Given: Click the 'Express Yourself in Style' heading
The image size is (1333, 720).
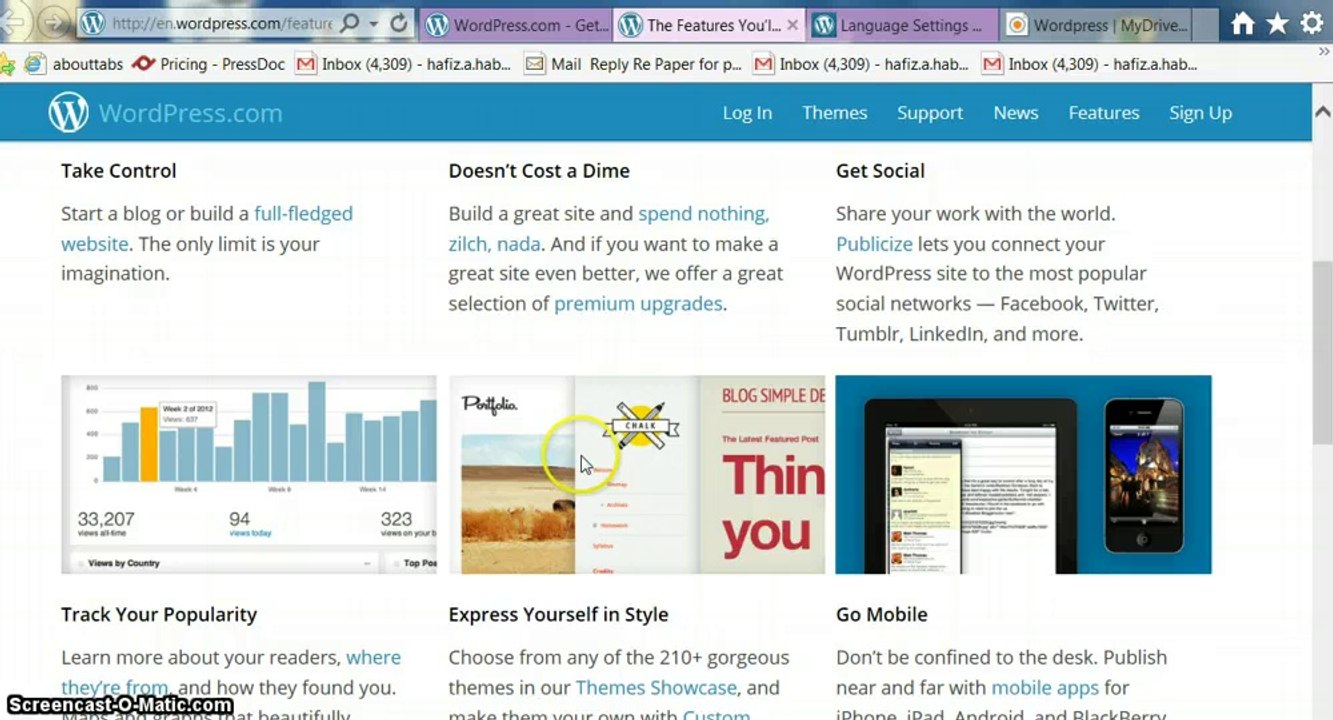Looking at the screenshot, I should (x=558, y=615).
